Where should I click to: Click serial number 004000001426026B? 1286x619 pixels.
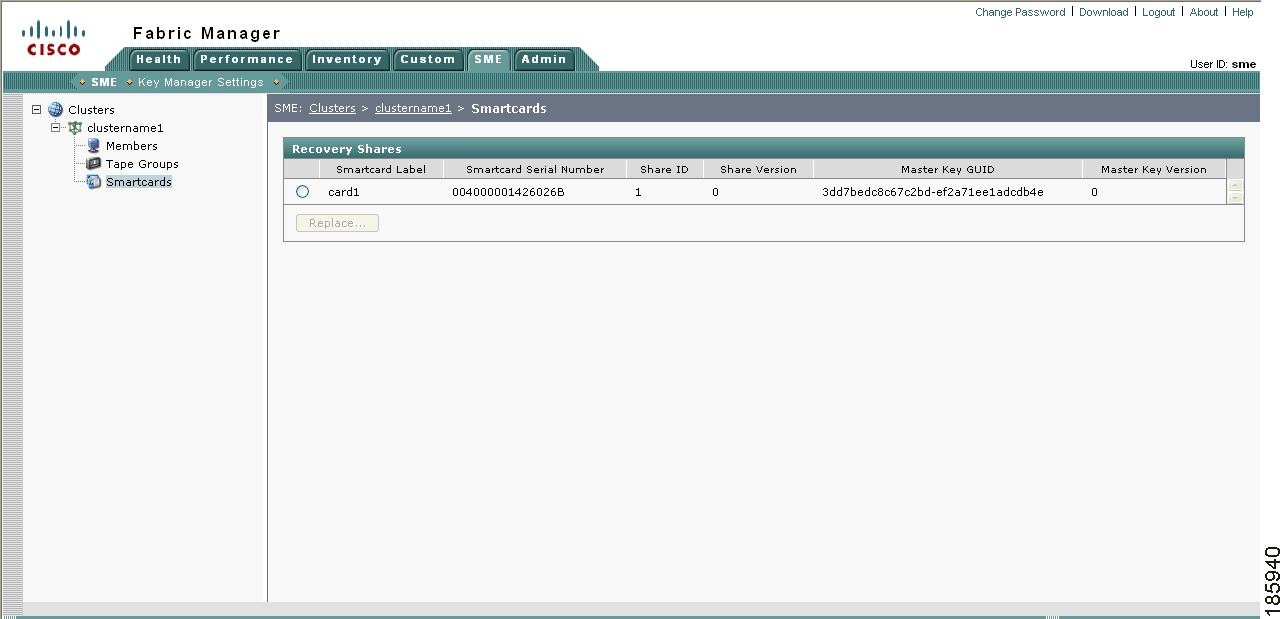(x=508, y=192)
